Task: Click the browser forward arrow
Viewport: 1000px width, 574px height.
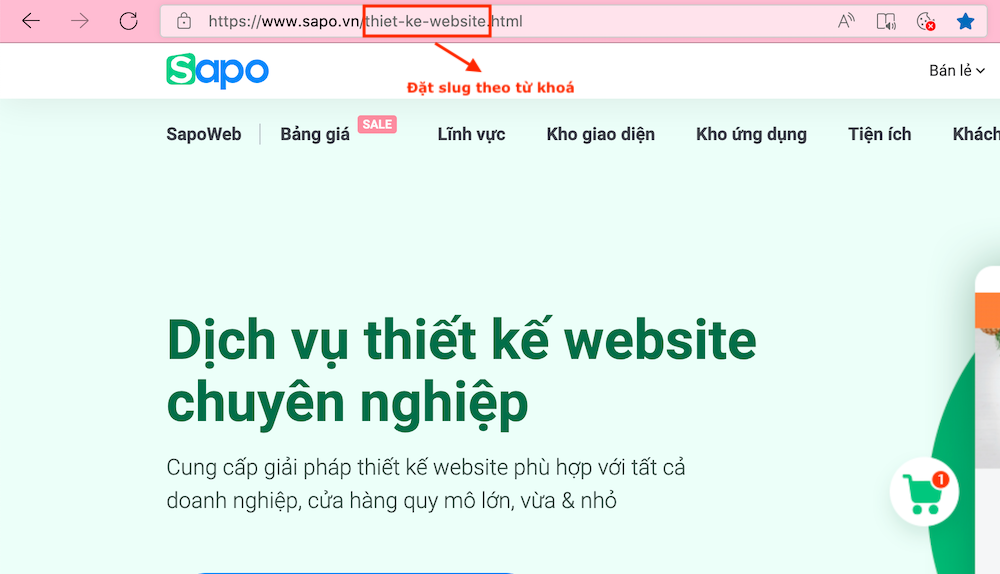Action: tap(80, 21)
